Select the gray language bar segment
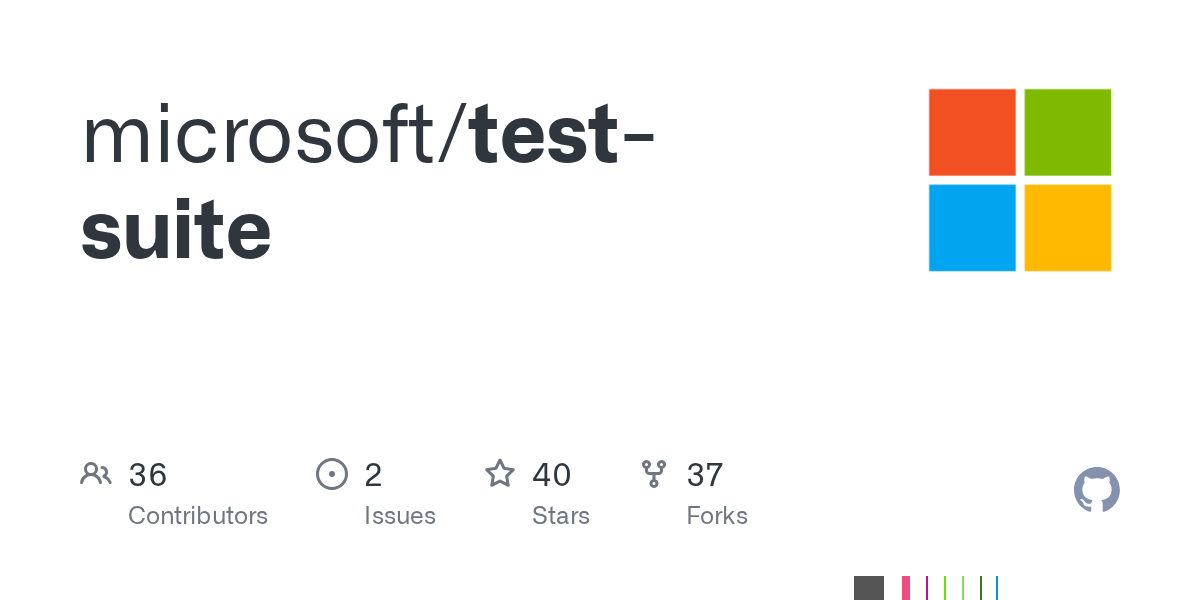The image size is (1200, 600). [869, 588]
